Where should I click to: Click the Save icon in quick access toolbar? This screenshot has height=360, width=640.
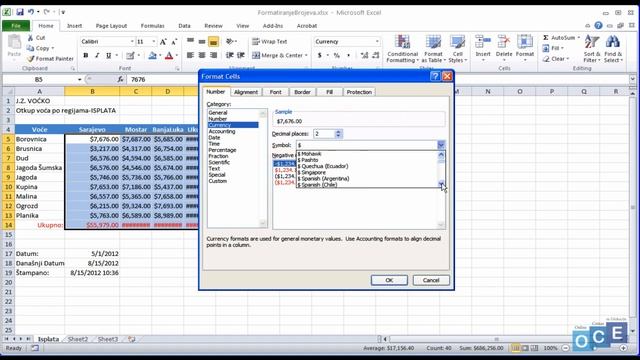[x=20, y=12]
